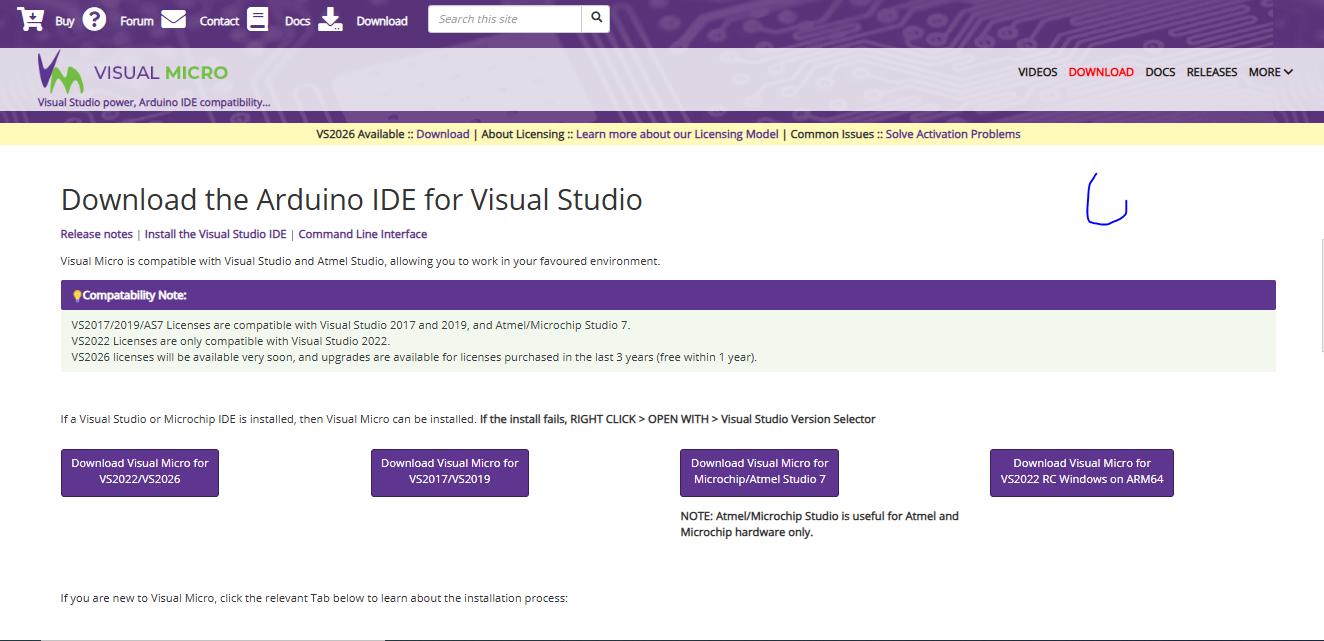Focus the 'Search this site' field

click(x=505, y=19)
